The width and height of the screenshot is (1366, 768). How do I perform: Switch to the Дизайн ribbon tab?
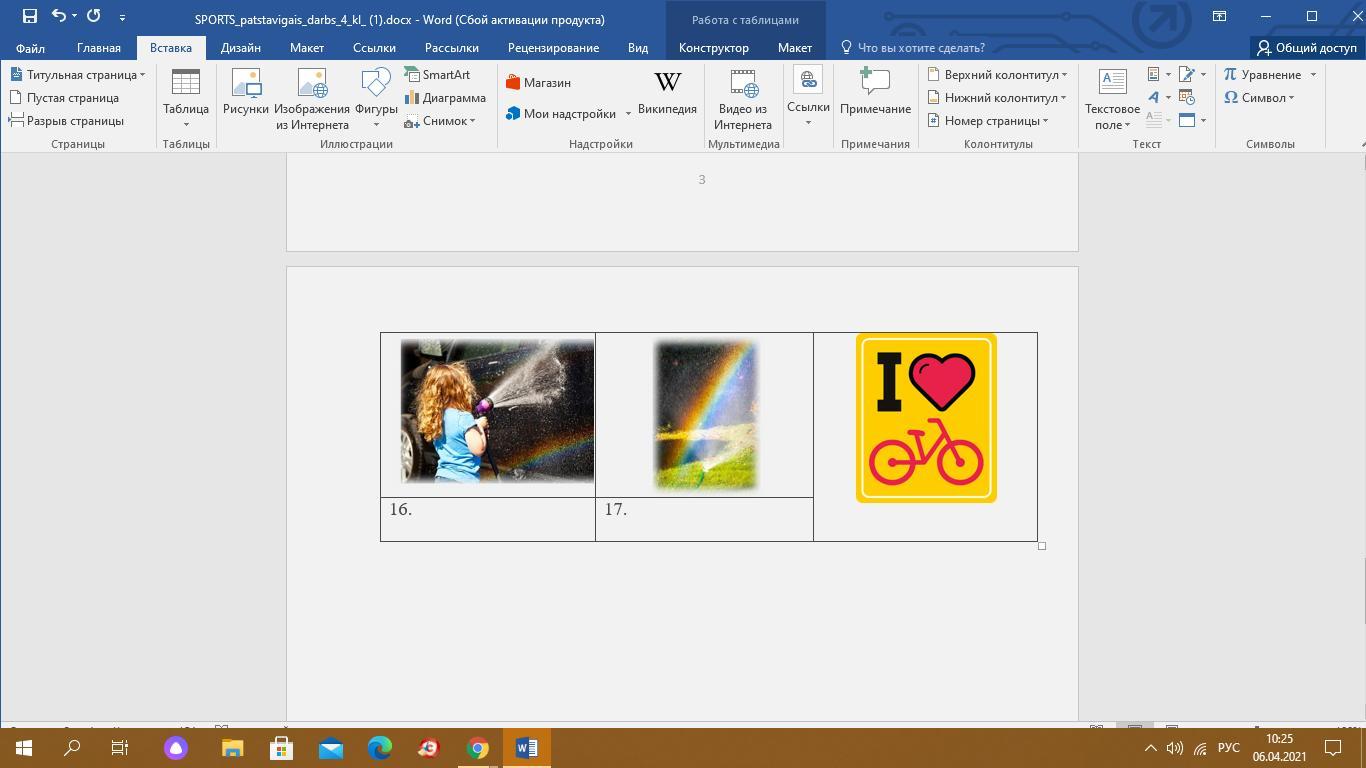(241, 48)
